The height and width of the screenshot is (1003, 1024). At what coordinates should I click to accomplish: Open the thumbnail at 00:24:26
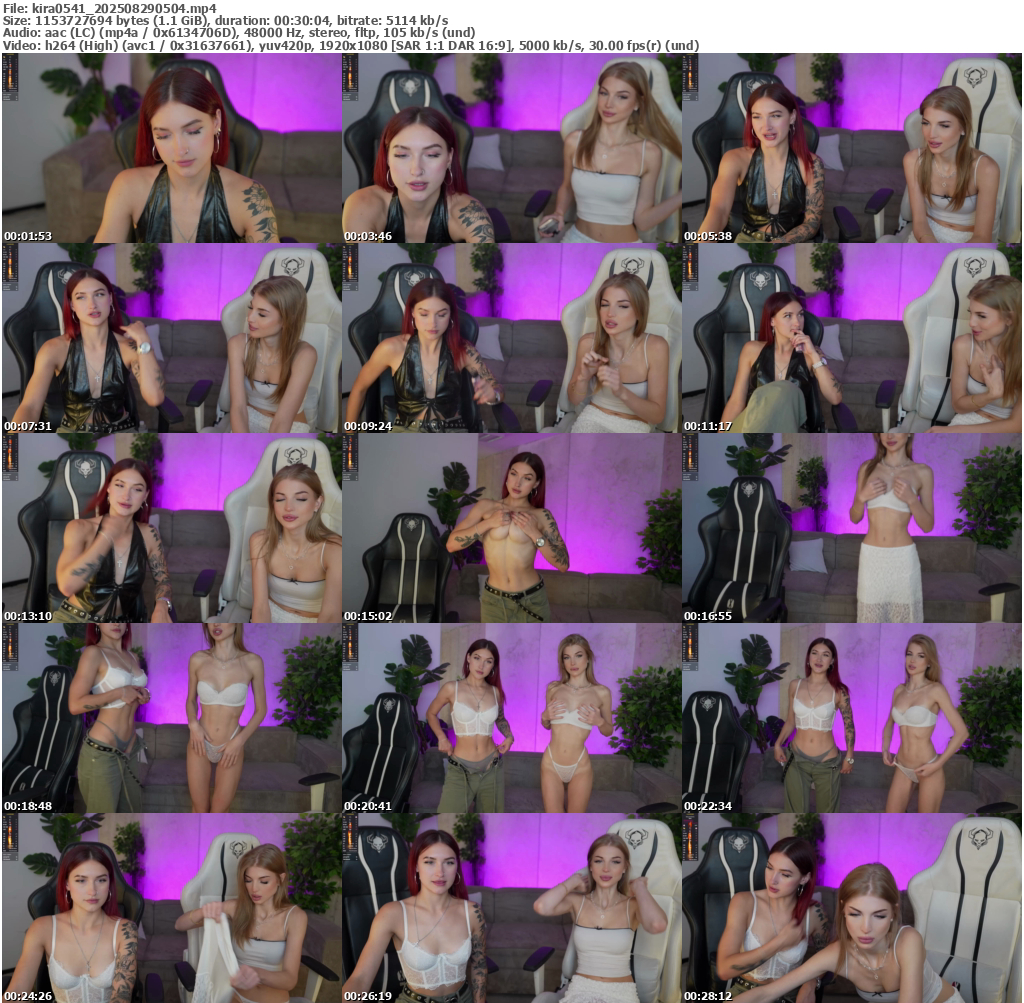[x=171, y=908]
